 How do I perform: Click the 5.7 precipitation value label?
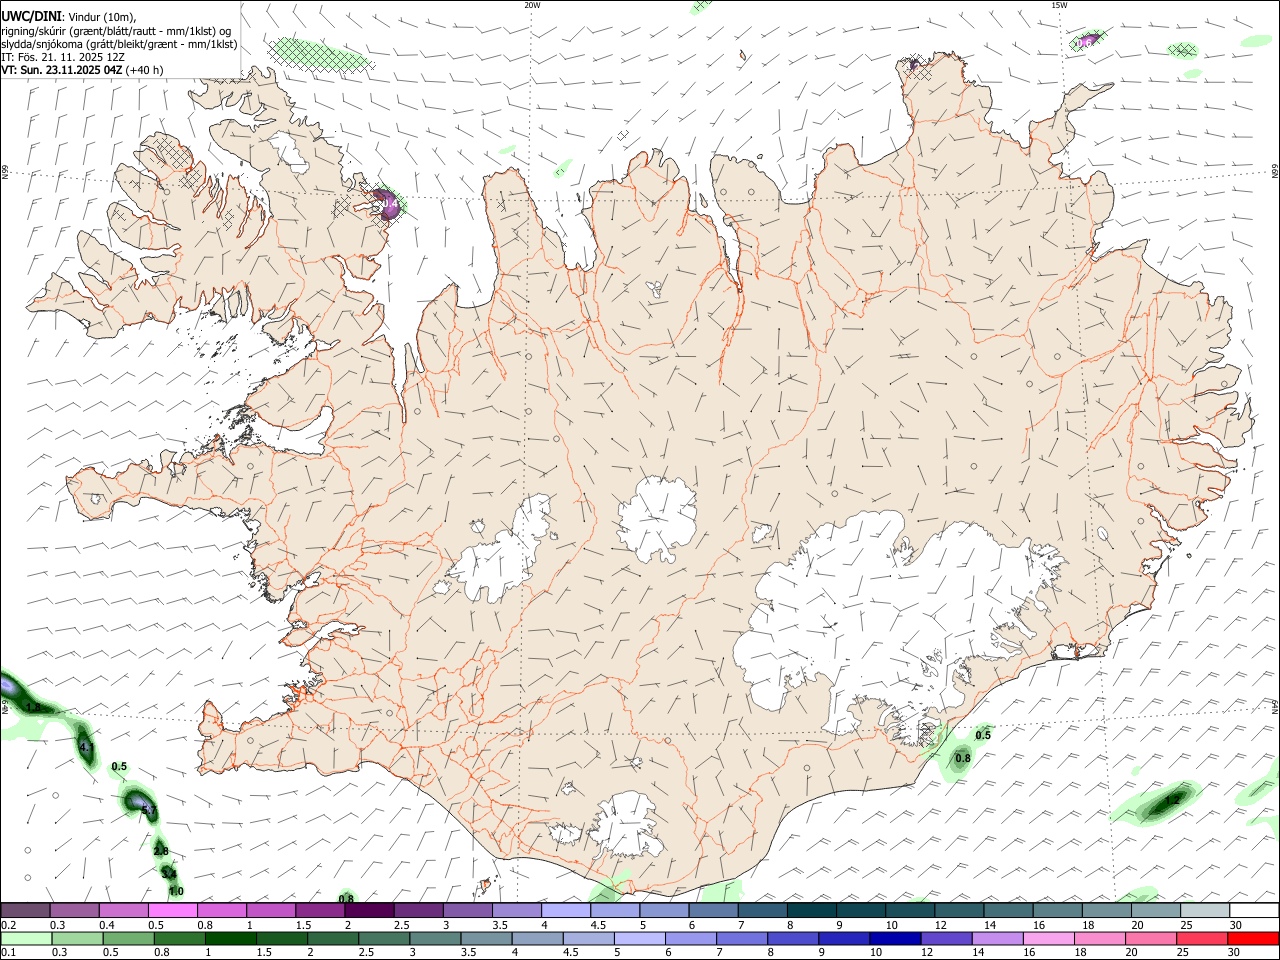click(x=150, y=808)
